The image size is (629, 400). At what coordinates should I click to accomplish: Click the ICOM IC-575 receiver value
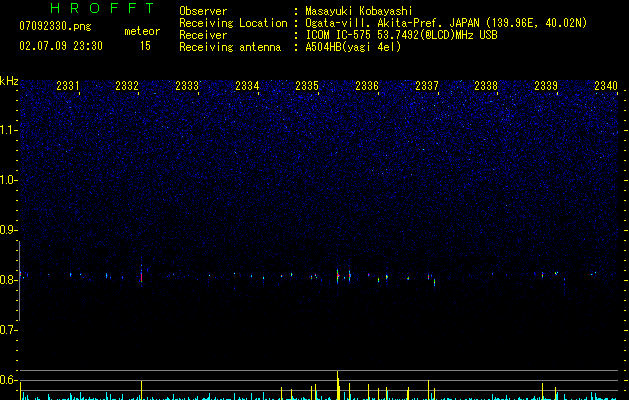401,35
